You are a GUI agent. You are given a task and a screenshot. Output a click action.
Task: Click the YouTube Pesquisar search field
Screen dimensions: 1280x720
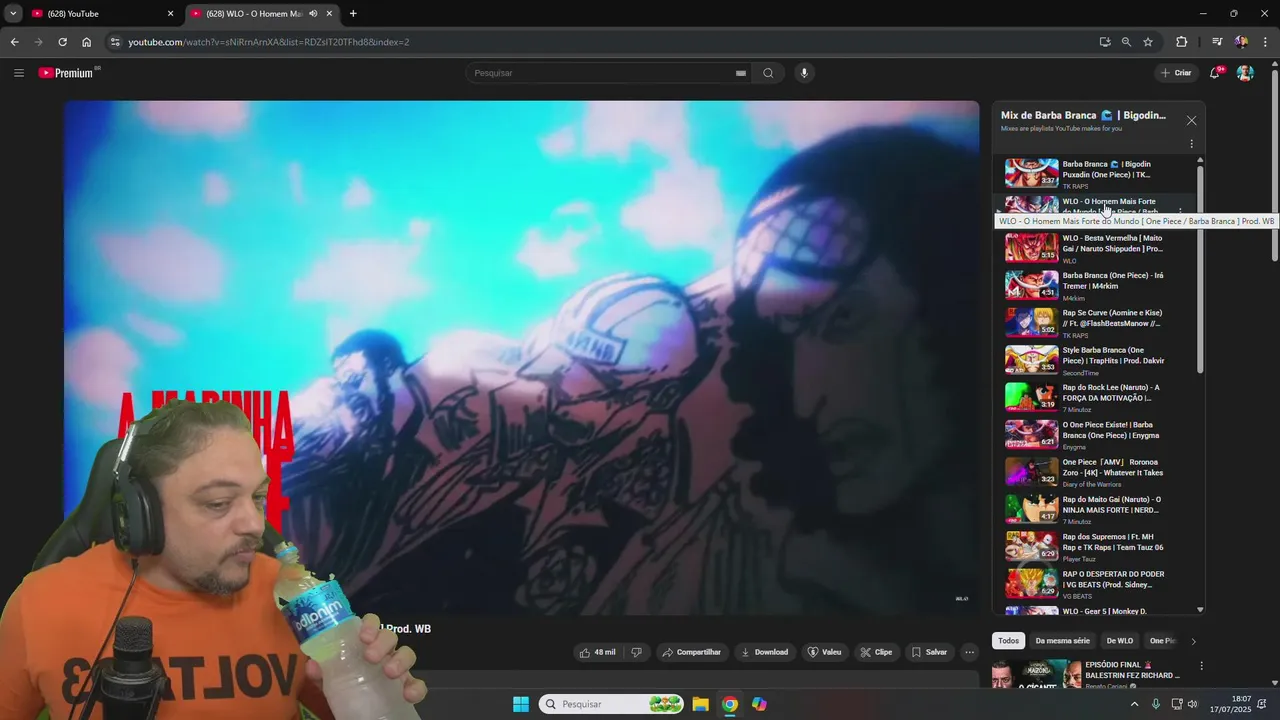coord(600,73)
